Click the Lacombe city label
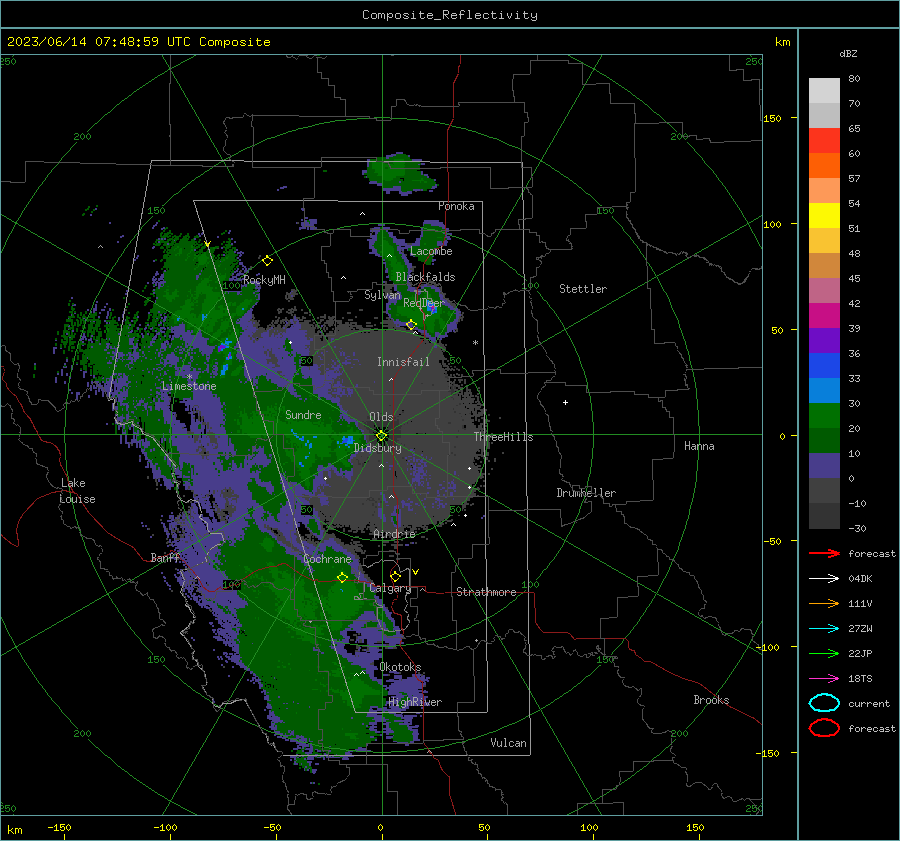Image resolution: width=900 pixels, height=841 pixels. point(431,251)
